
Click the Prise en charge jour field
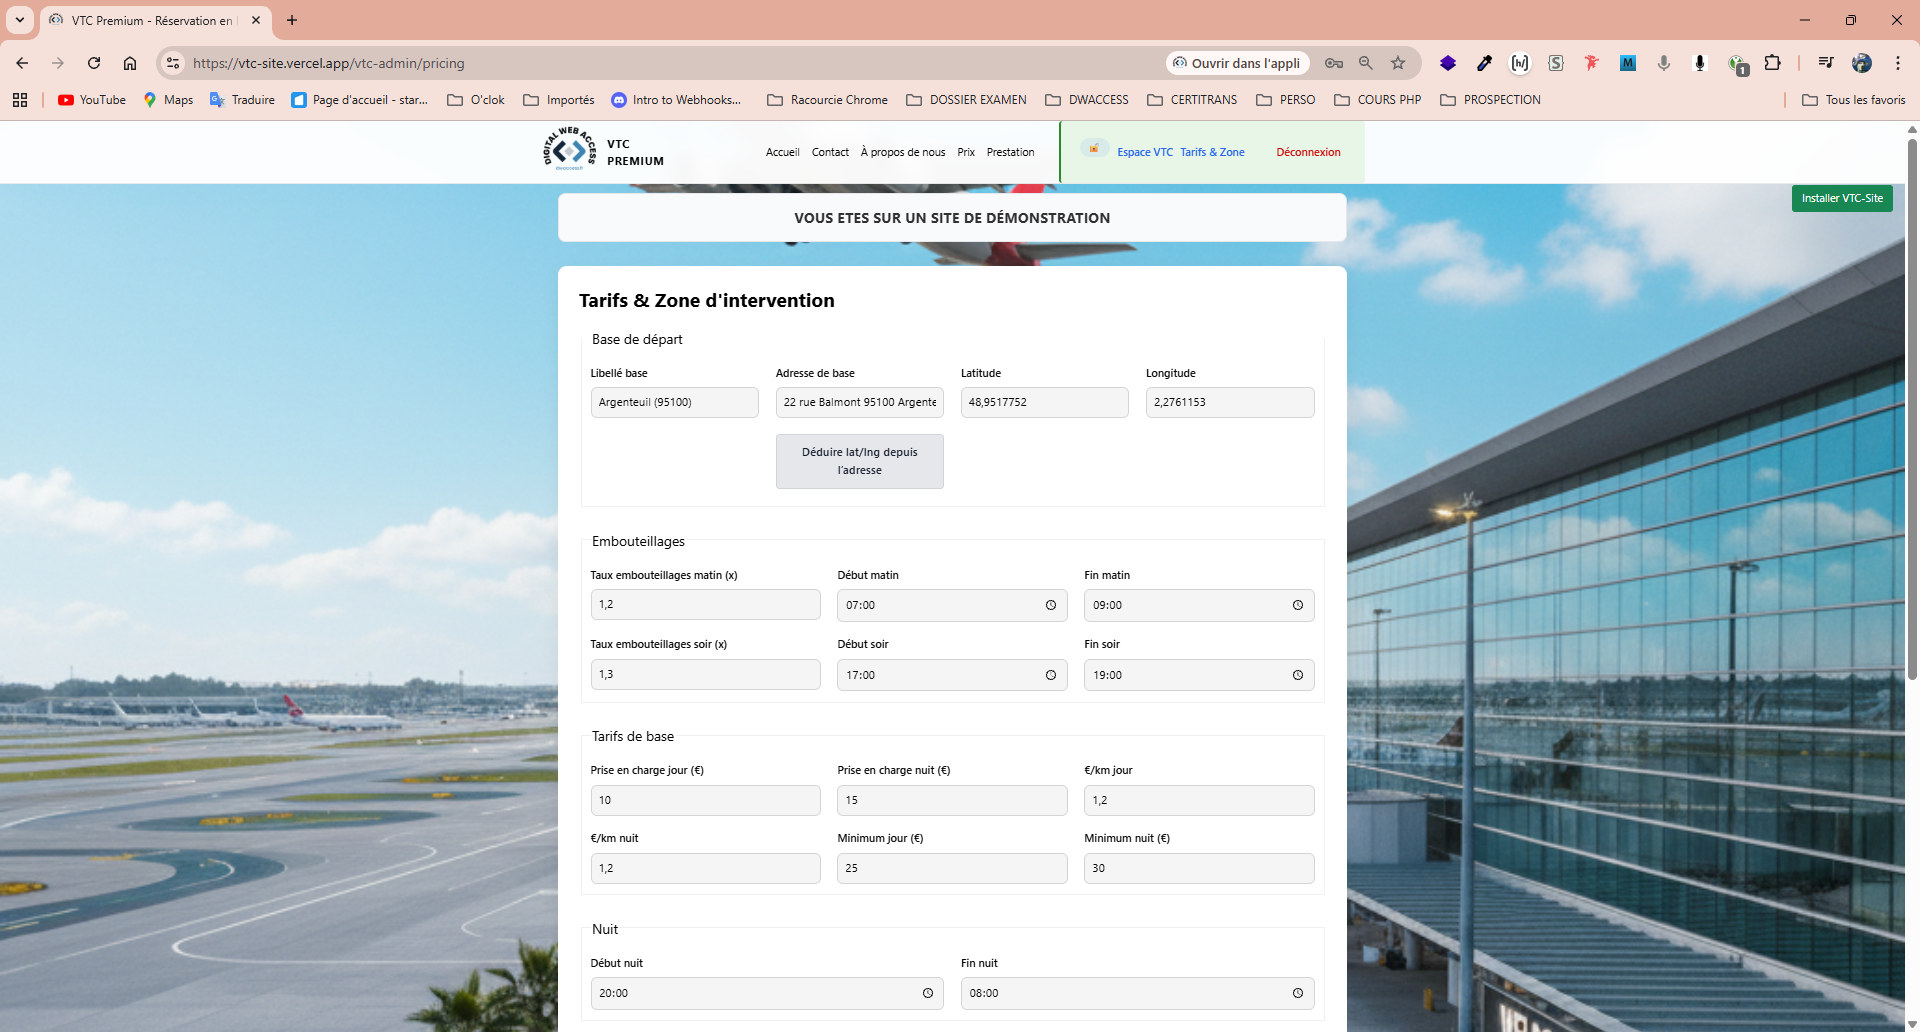click(x=705, y=800)
